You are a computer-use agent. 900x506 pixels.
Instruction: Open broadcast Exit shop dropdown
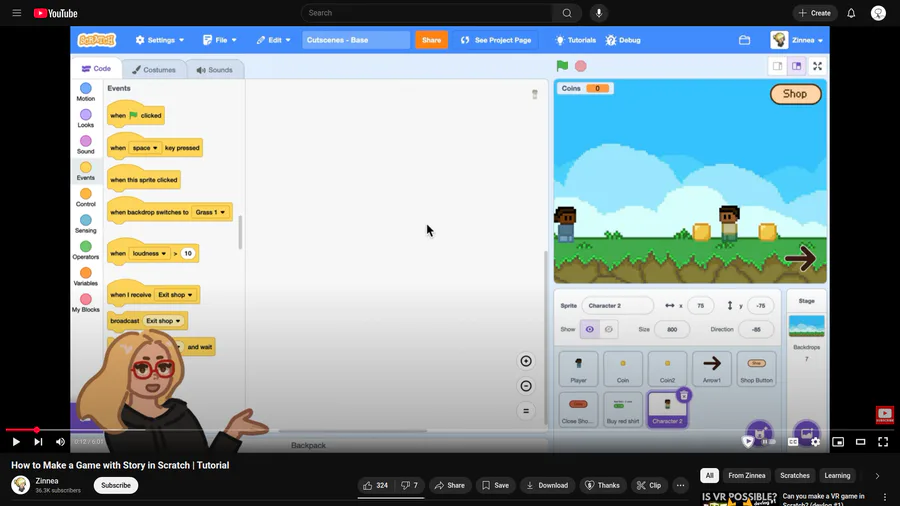(163, 321)
